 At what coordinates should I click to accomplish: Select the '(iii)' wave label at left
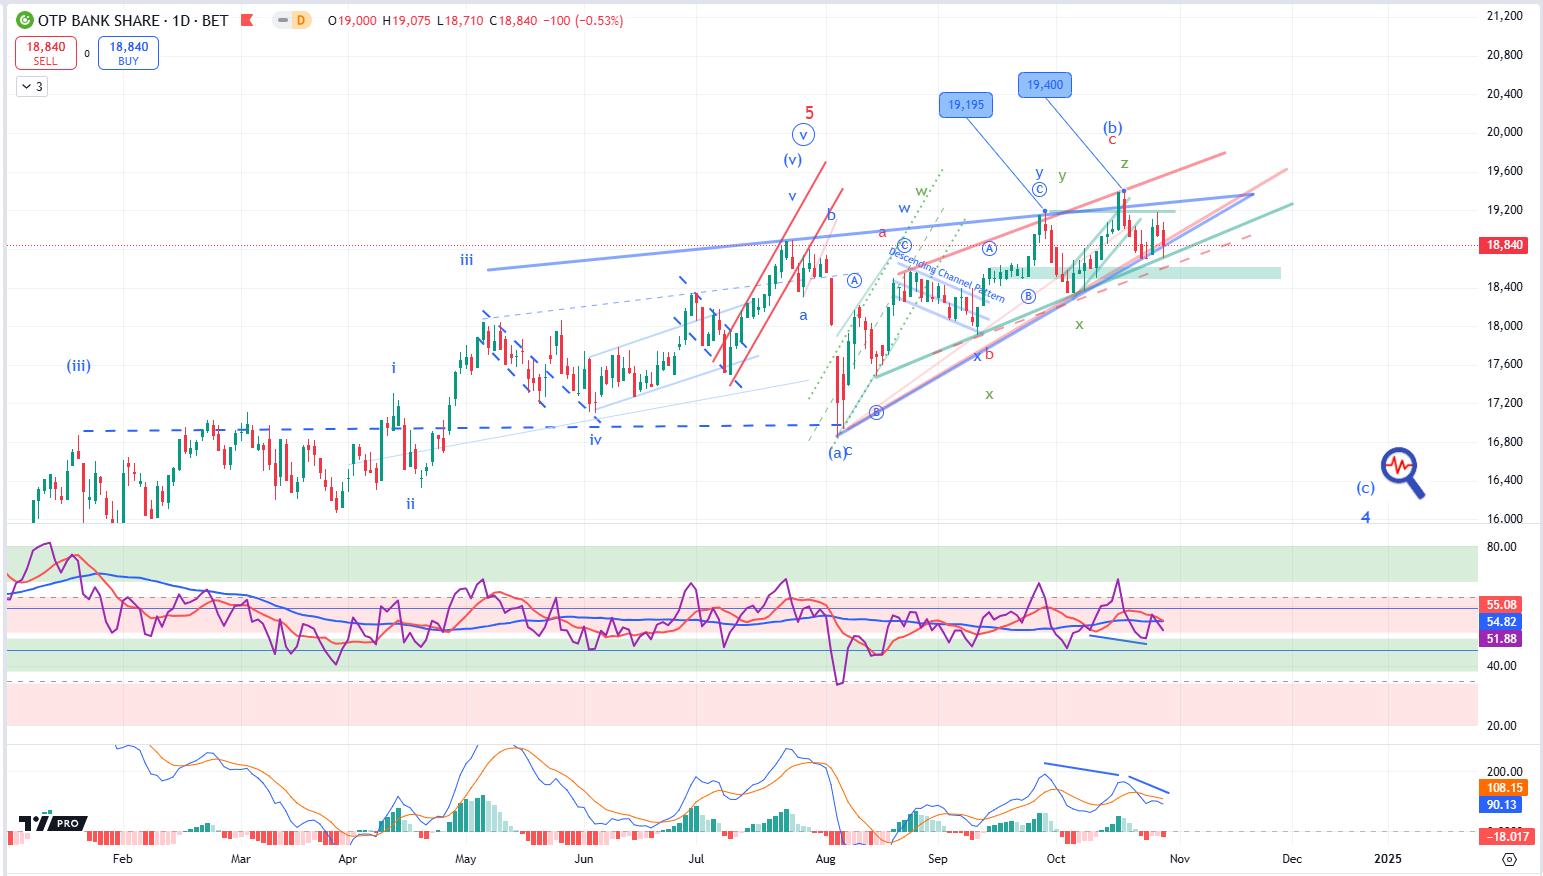[79, 366]
